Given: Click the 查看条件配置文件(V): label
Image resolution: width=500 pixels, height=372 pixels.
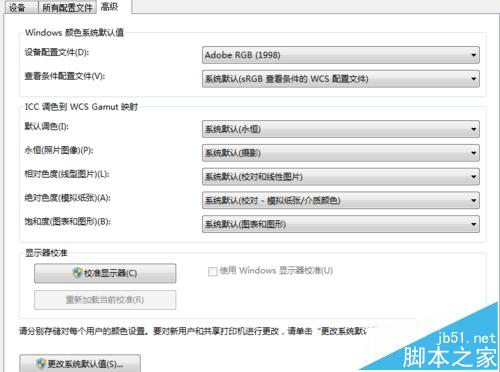Looking at the screenshot, I should tap(65, 76).
